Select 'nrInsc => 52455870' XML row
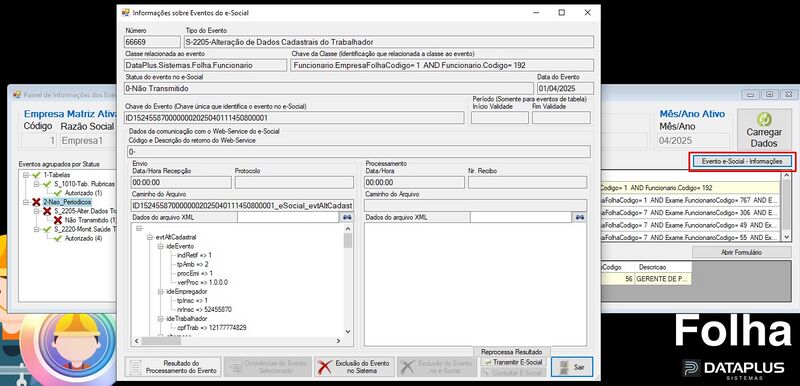Viewport: 800px width, 386px height. (x=204, y=310)
